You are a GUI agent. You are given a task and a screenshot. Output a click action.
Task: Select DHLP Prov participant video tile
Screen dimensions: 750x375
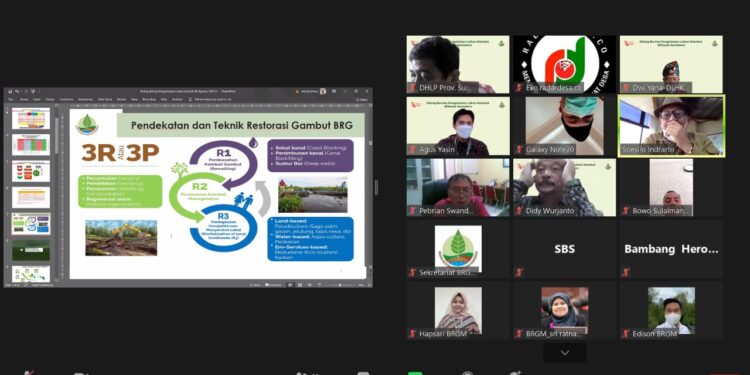(x=458, y=64)
